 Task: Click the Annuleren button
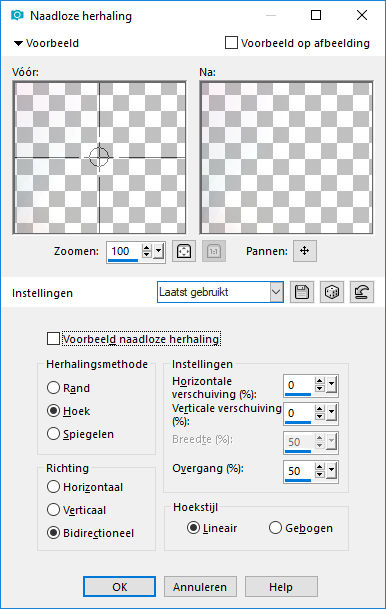[200, 586]
